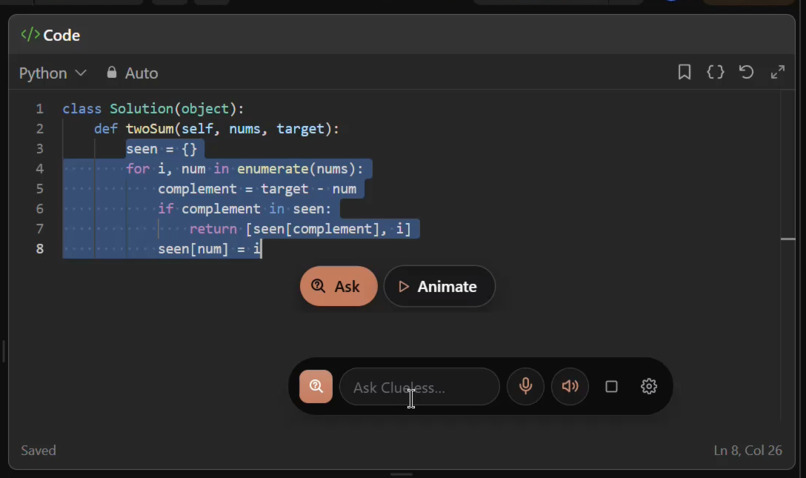Reset code with the undo arrow icon

(746, 72)
